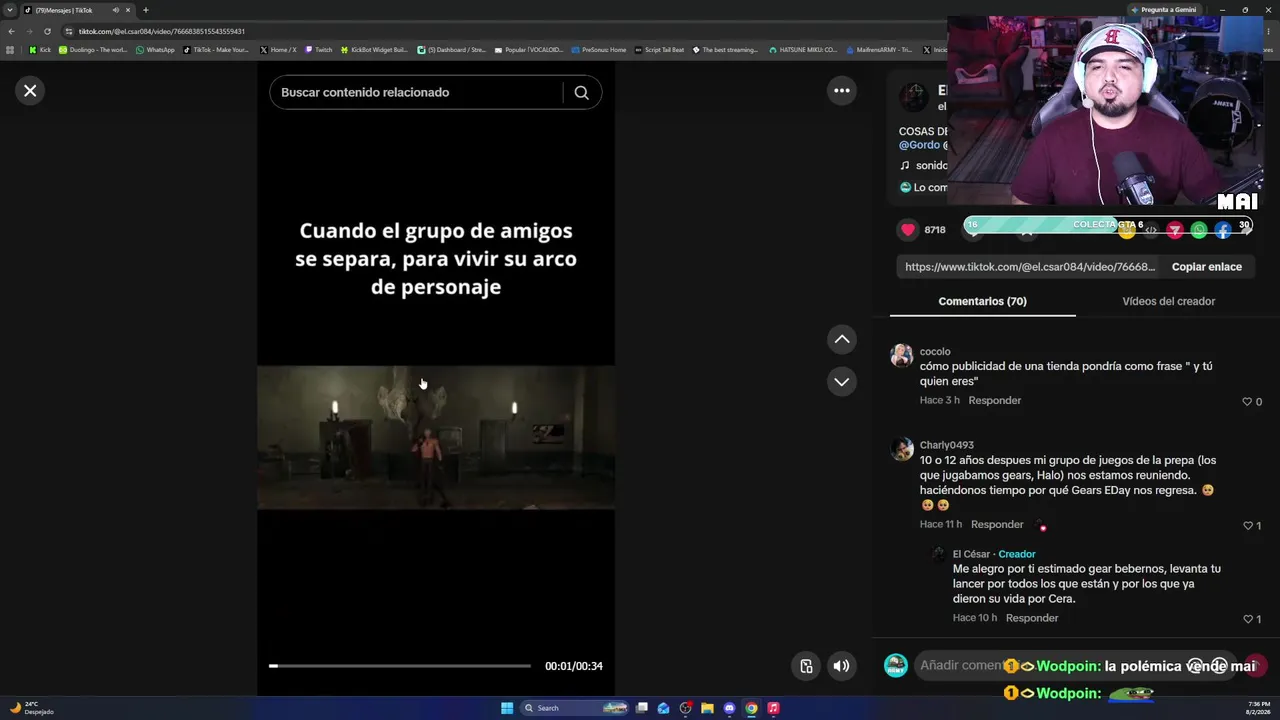1280x720 pixels.
Task: Seek on the video progress bar
Action: tap(400, 666)
